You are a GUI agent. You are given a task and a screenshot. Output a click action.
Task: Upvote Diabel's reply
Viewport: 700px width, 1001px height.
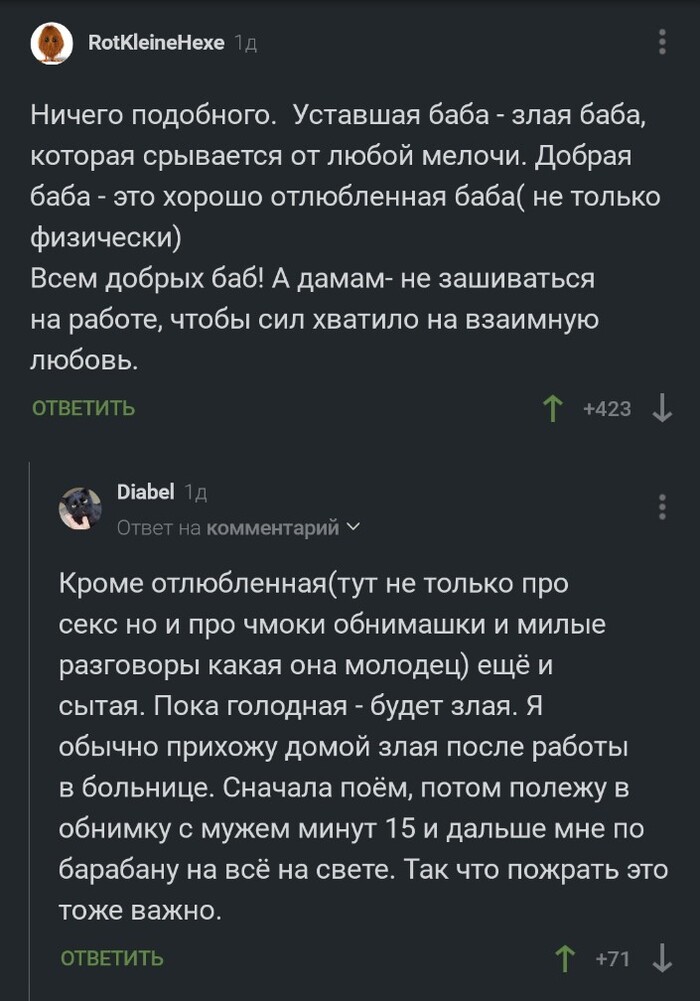(x=566, y=958)
